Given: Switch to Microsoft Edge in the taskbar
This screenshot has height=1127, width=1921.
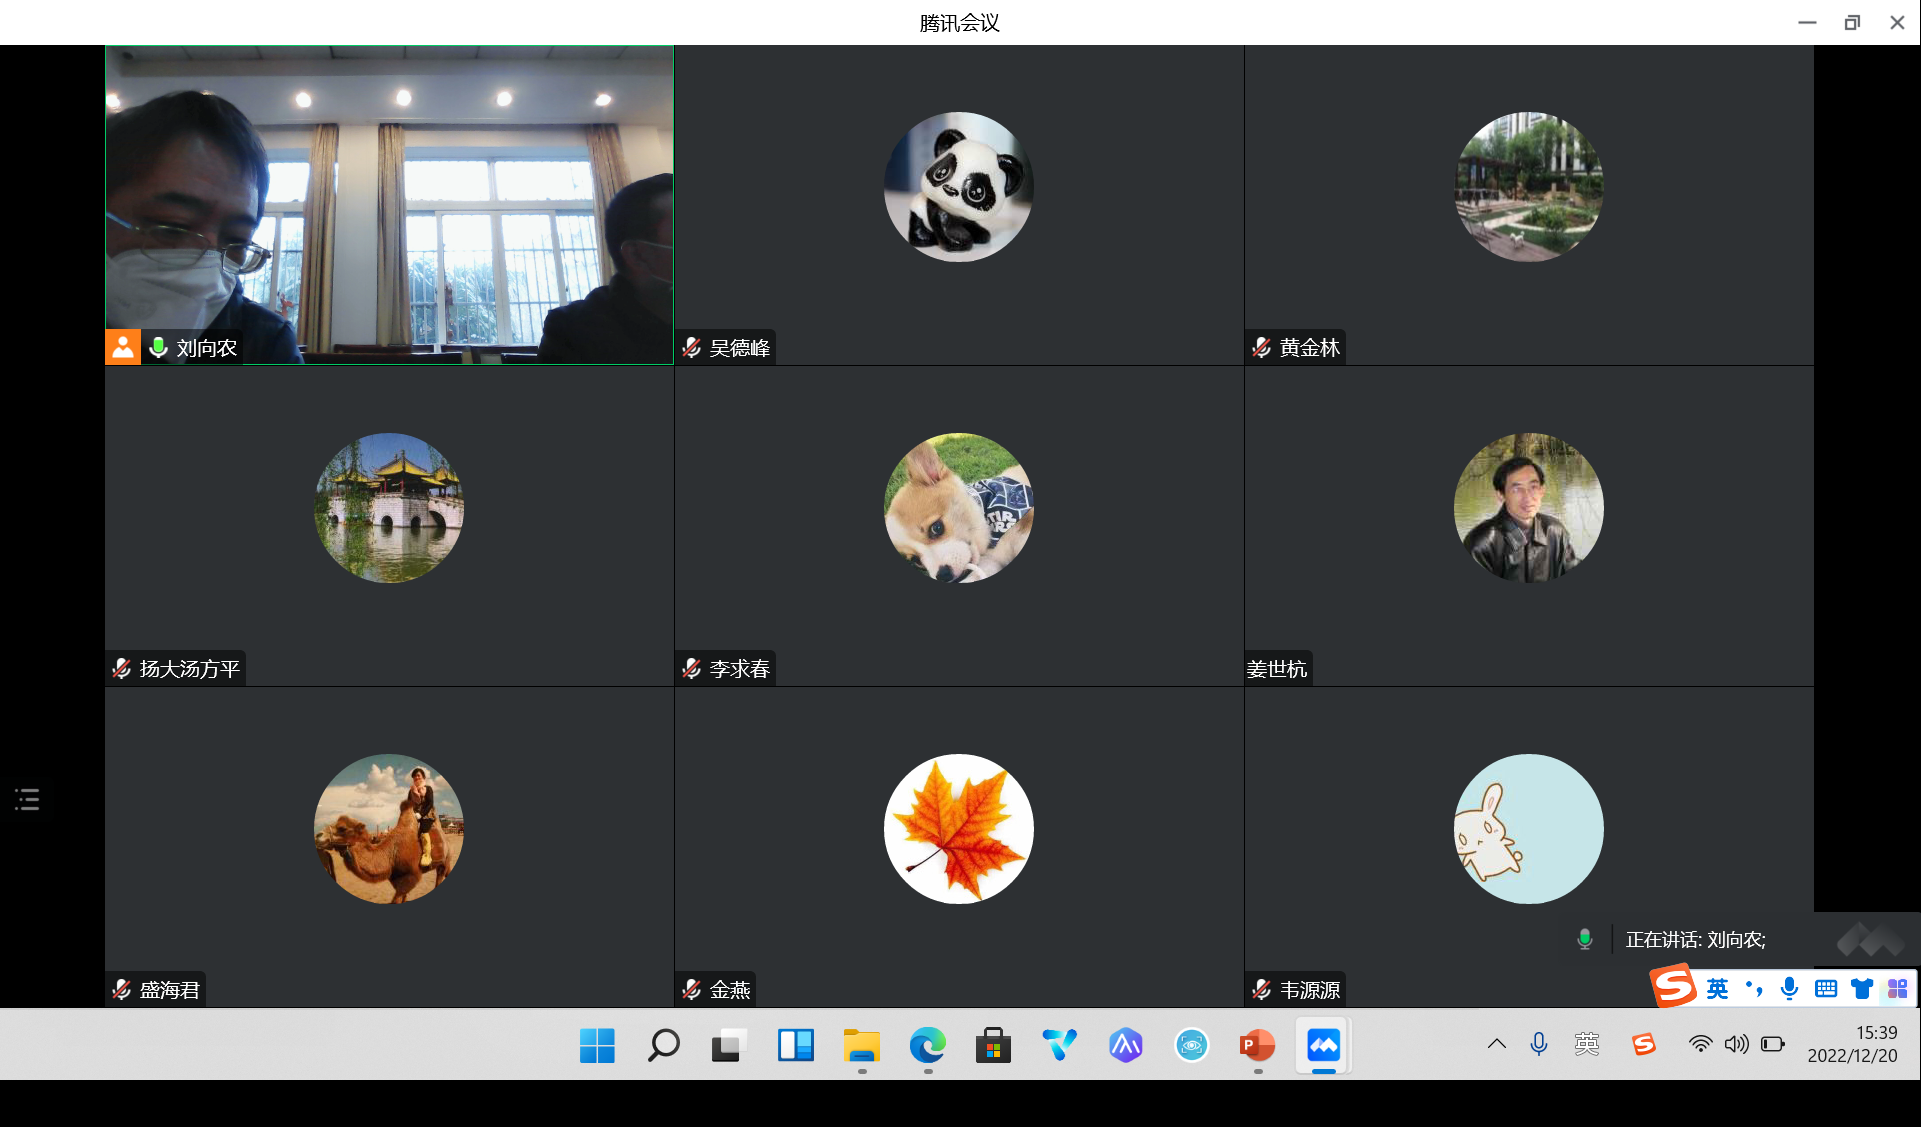Looking at the screenshot, I should coord(927,1045).
